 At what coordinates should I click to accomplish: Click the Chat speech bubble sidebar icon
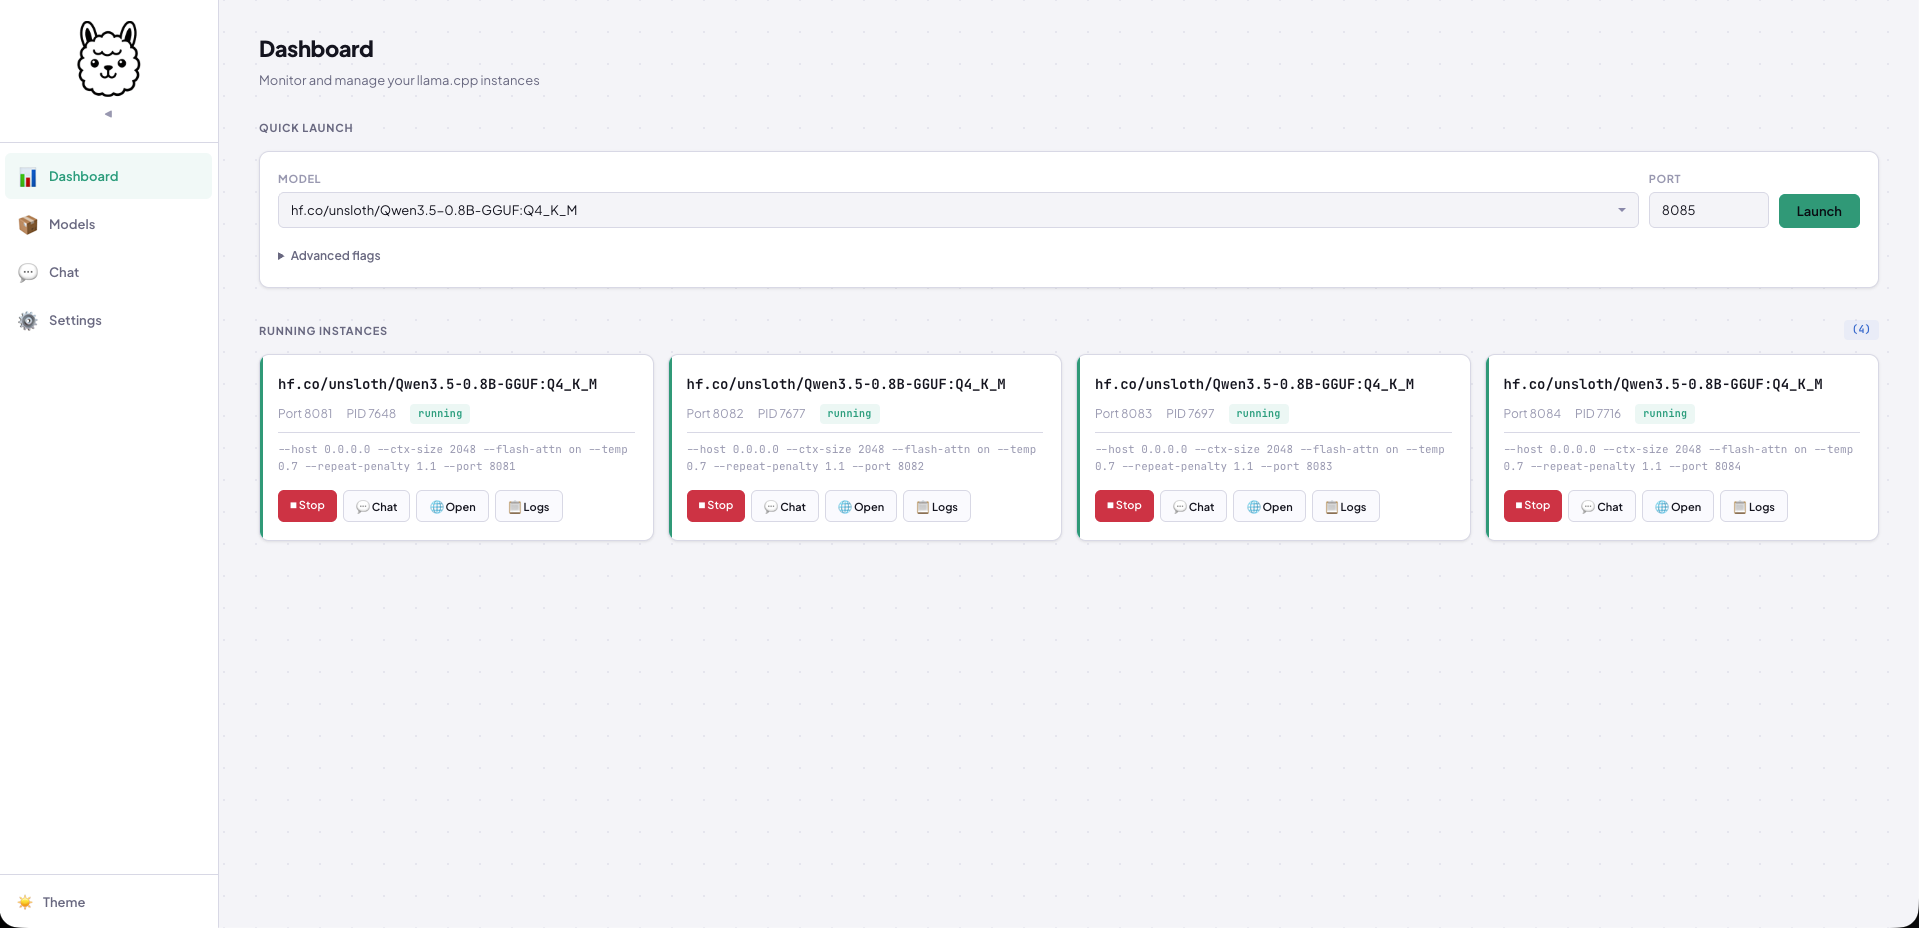click(28, 273)
